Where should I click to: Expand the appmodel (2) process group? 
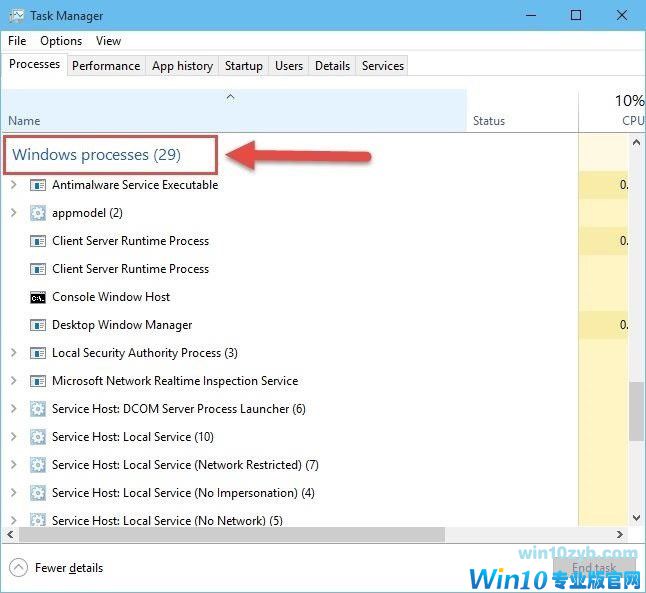pos(13,213)
